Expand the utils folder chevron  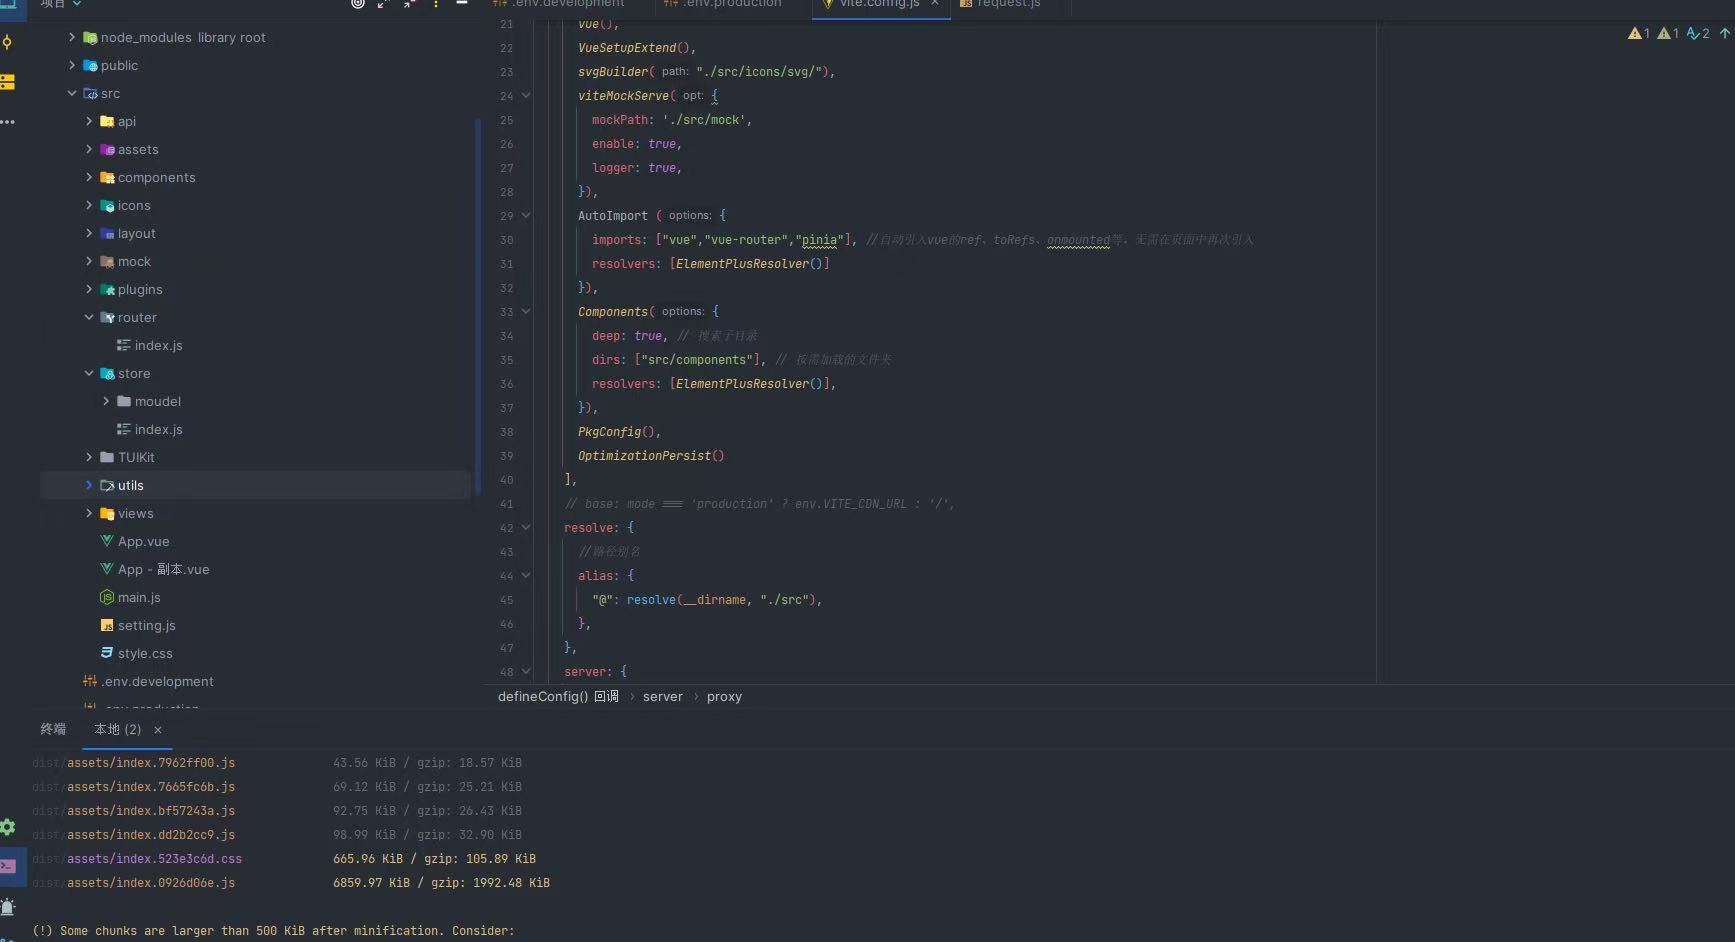coord(89,485)
